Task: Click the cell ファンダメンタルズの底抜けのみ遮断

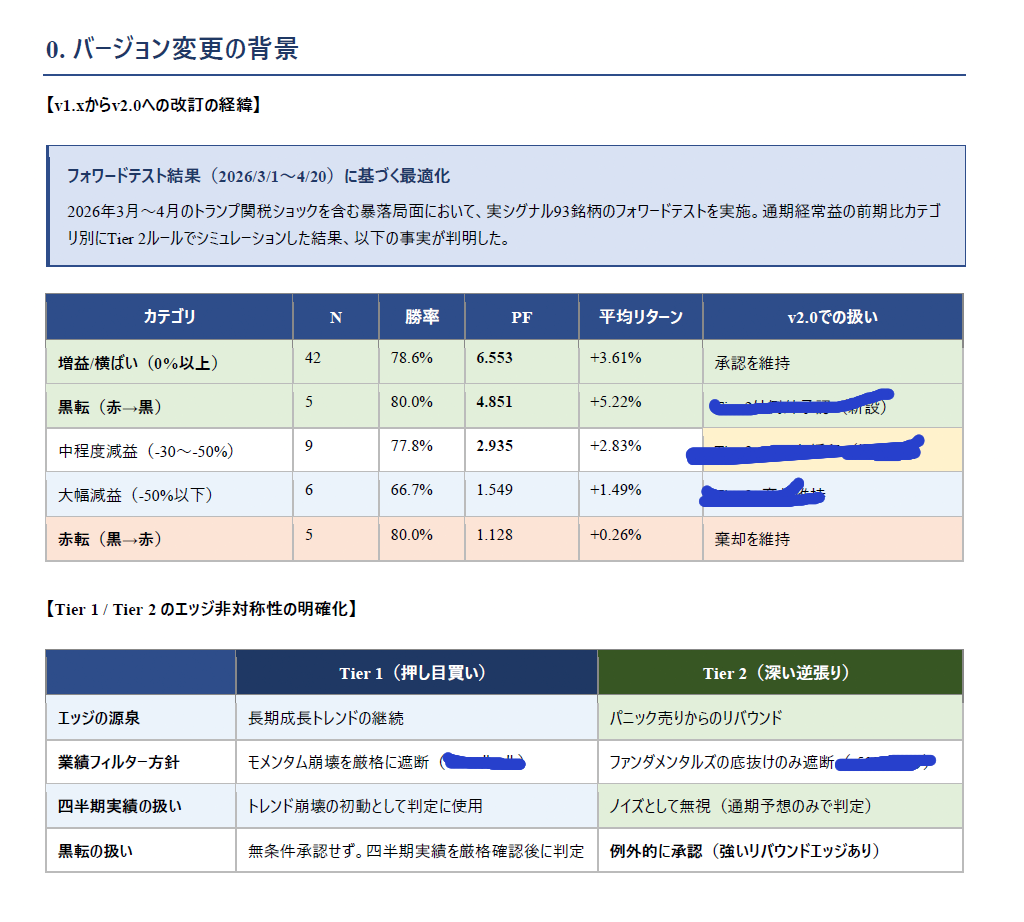Action: (722, 762)
